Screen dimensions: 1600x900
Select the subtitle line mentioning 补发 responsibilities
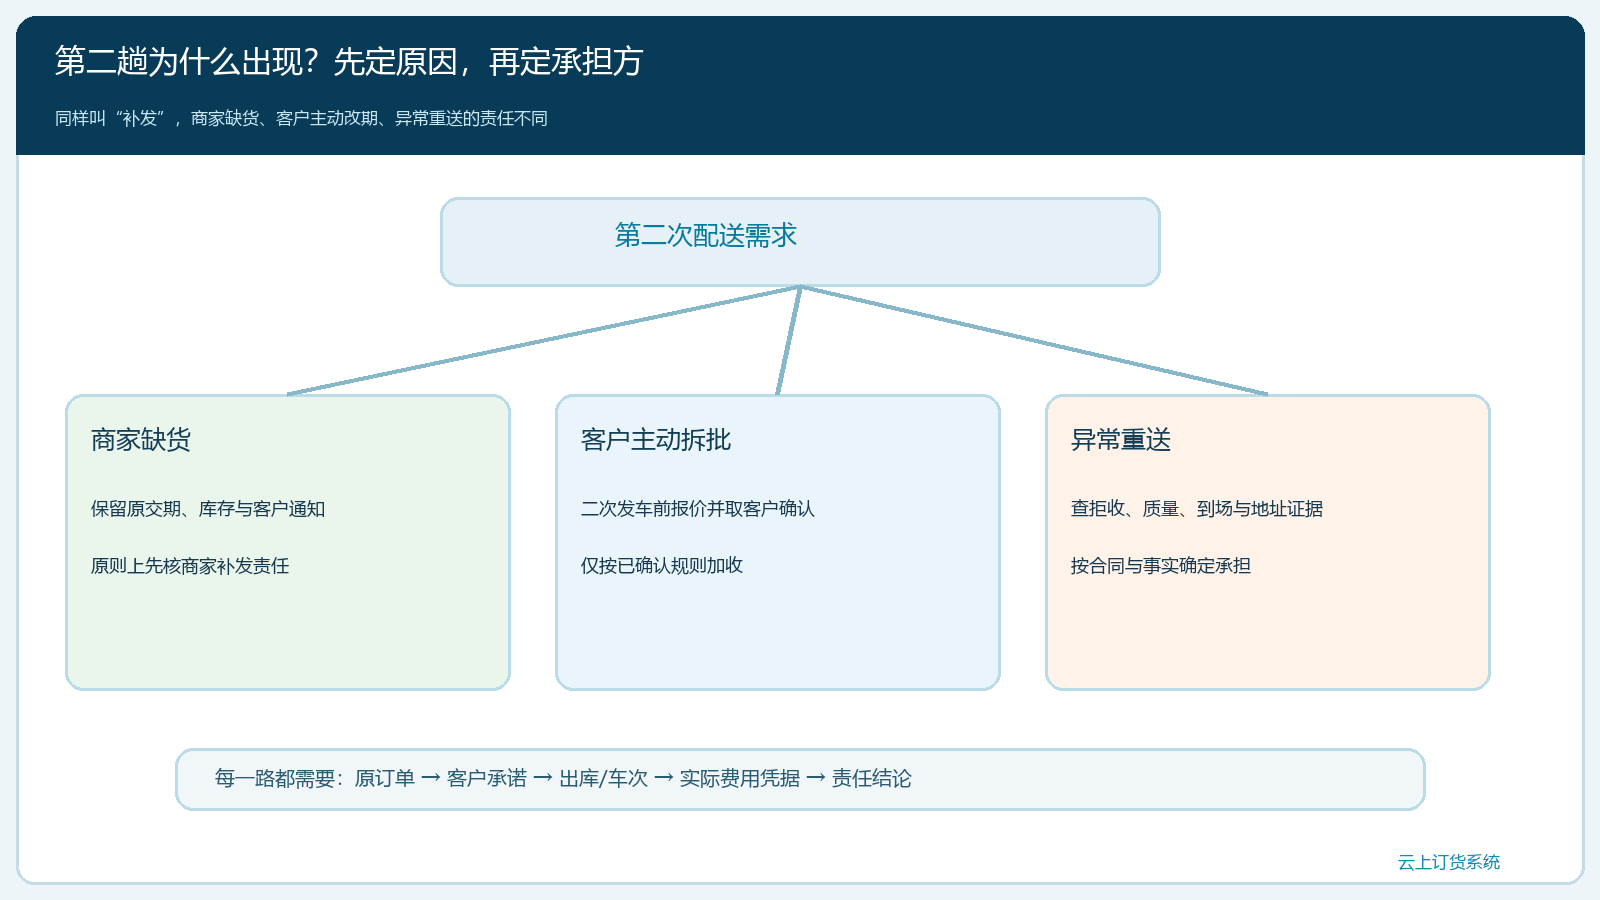click(x=301, y=118)
